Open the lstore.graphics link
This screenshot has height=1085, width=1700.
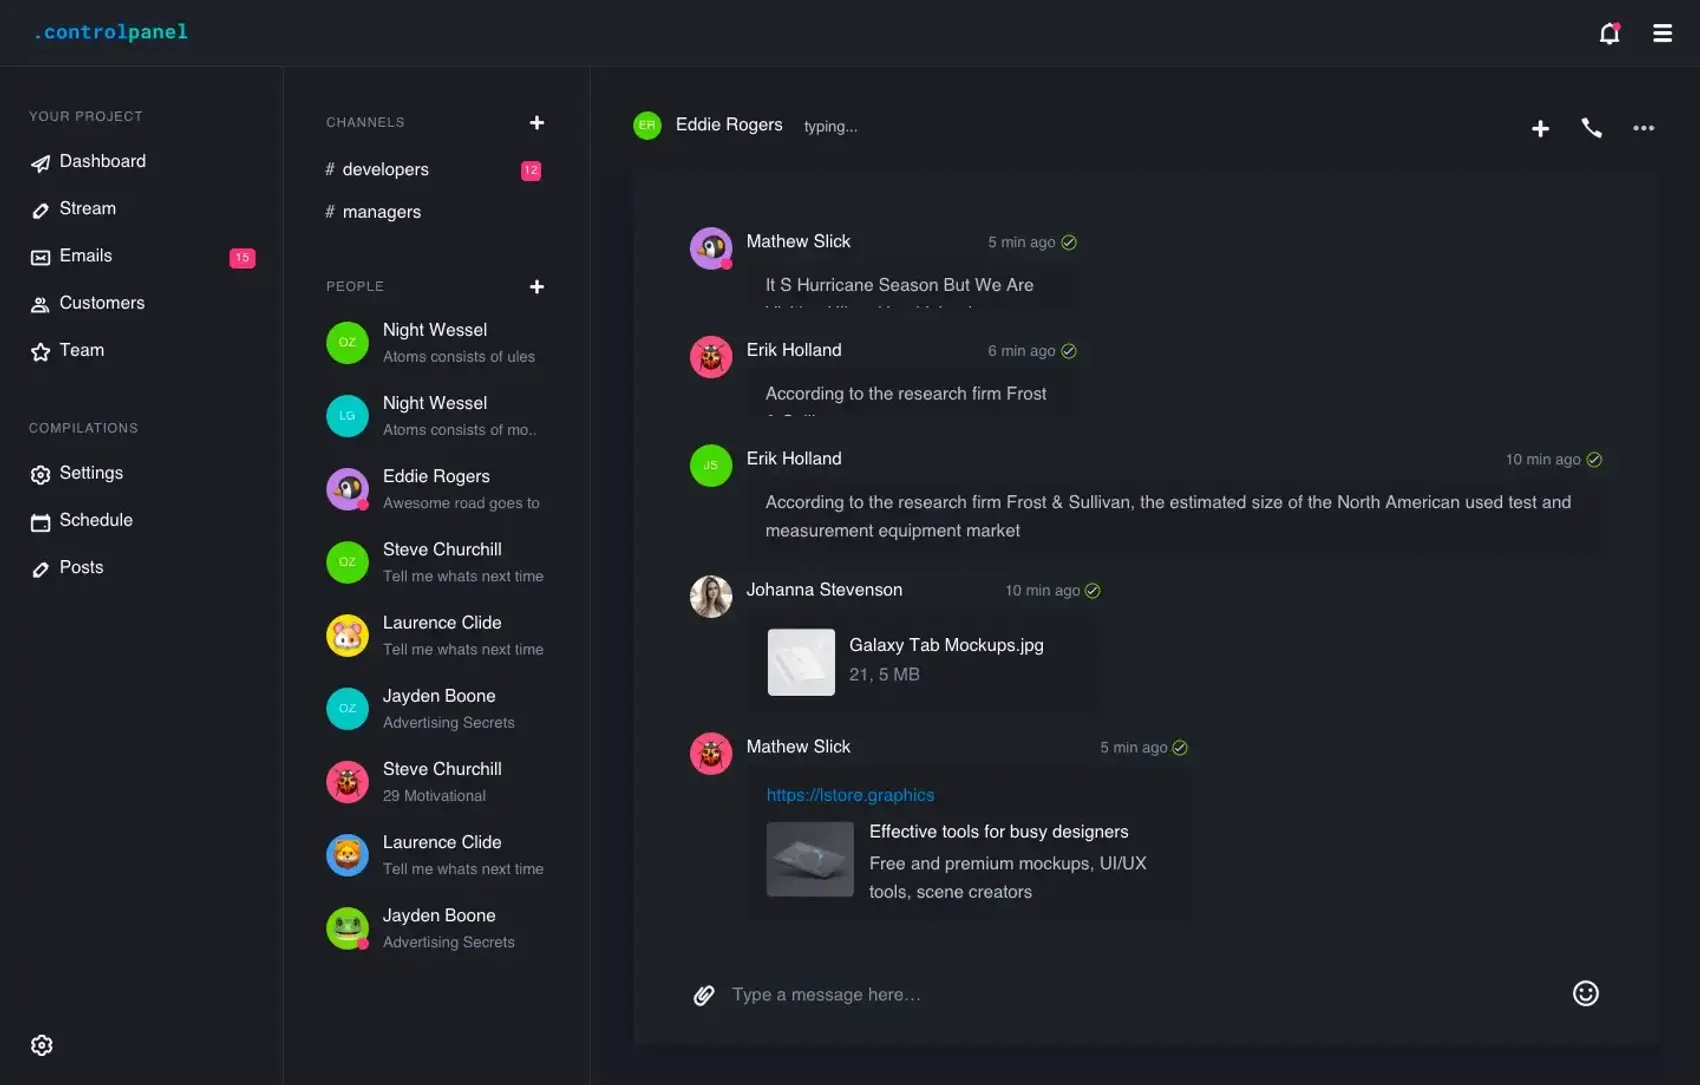(x=850, y=795)
